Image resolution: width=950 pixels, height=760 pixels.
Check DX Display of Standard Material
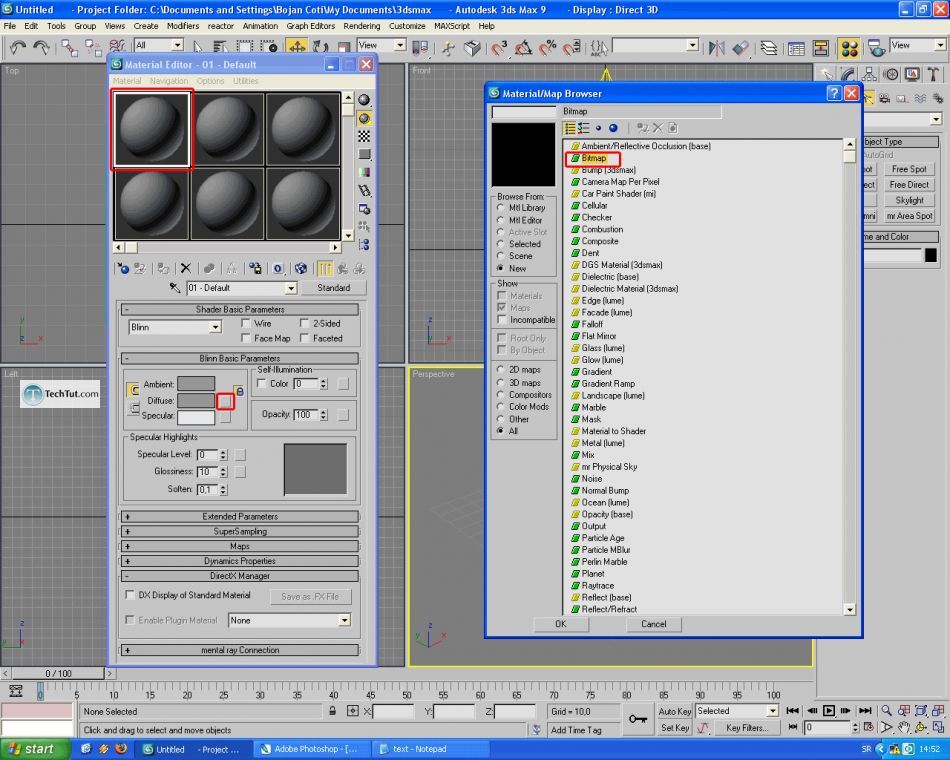tap(130, 595)
